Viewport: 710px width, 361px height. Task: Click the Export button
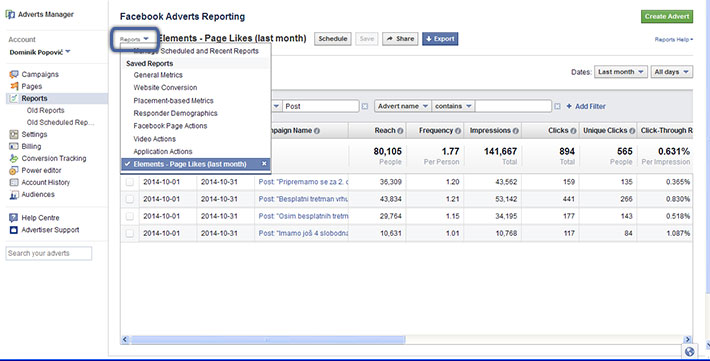pyautogui.click(x=440, y=39)
